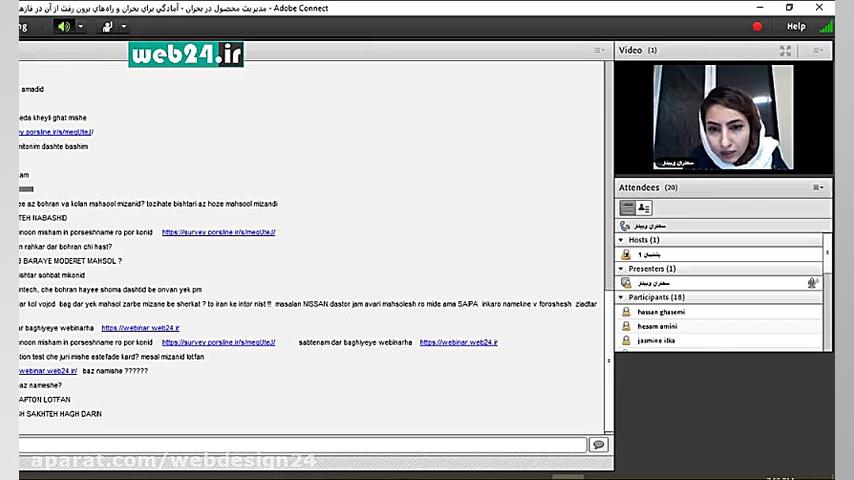
Task: Open Video pod options menu
Action: (818, 50)
